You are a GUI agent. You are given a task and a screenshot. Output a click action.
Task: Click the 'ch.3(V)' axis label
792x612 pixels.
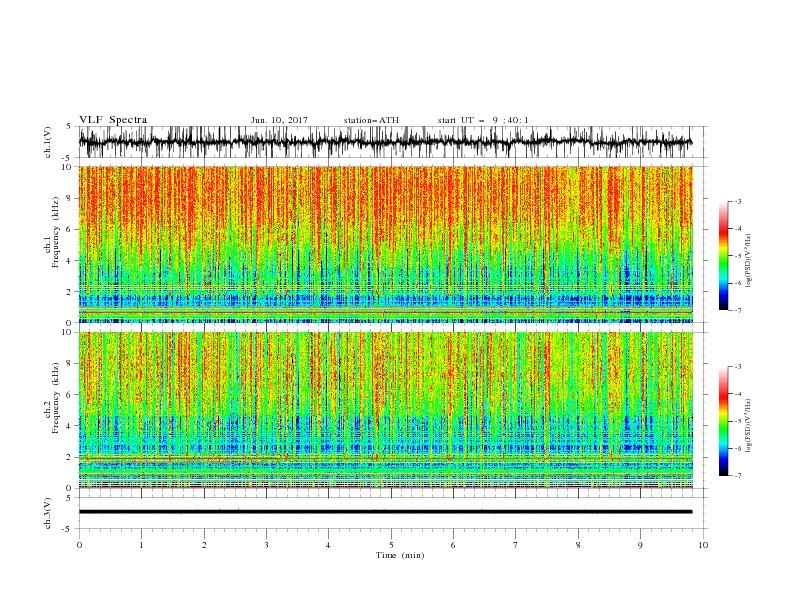point(48,513)
